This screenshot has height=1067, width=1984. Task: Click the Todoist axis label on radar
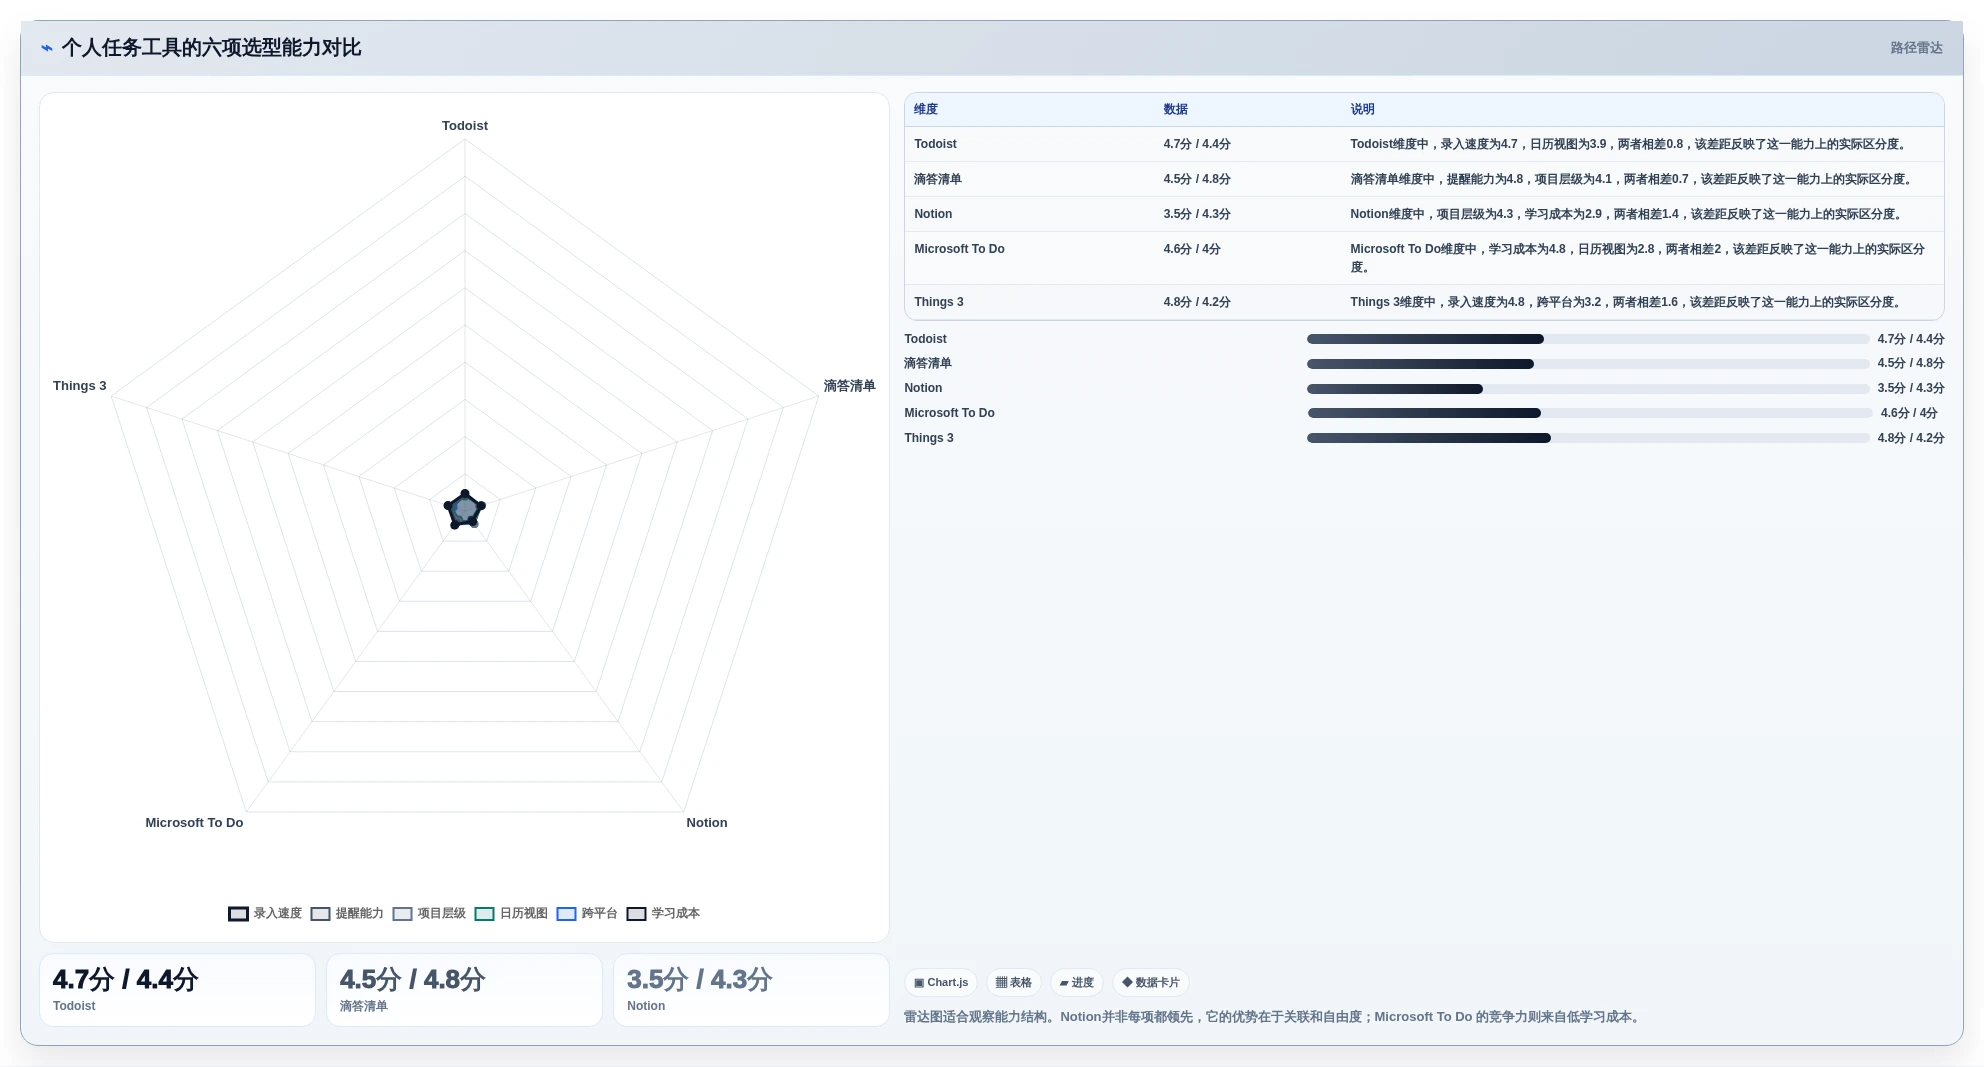465,126
